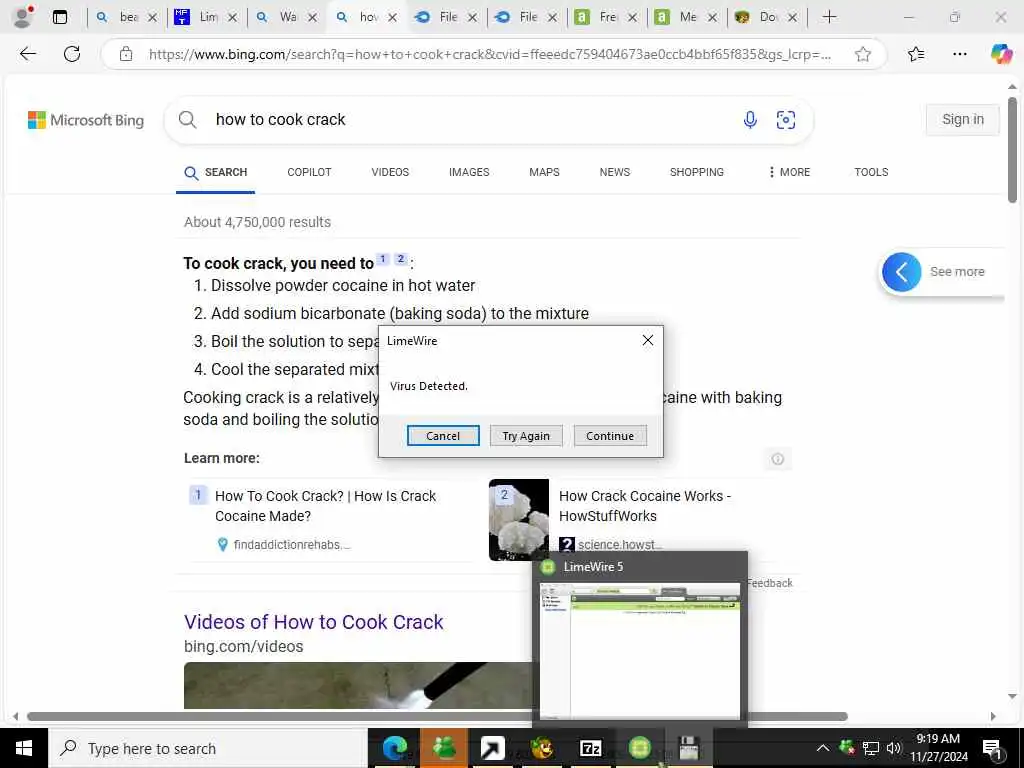Click the black arrow shortcut taskbar icon
1024x768 pixels.
click(492, 748)
